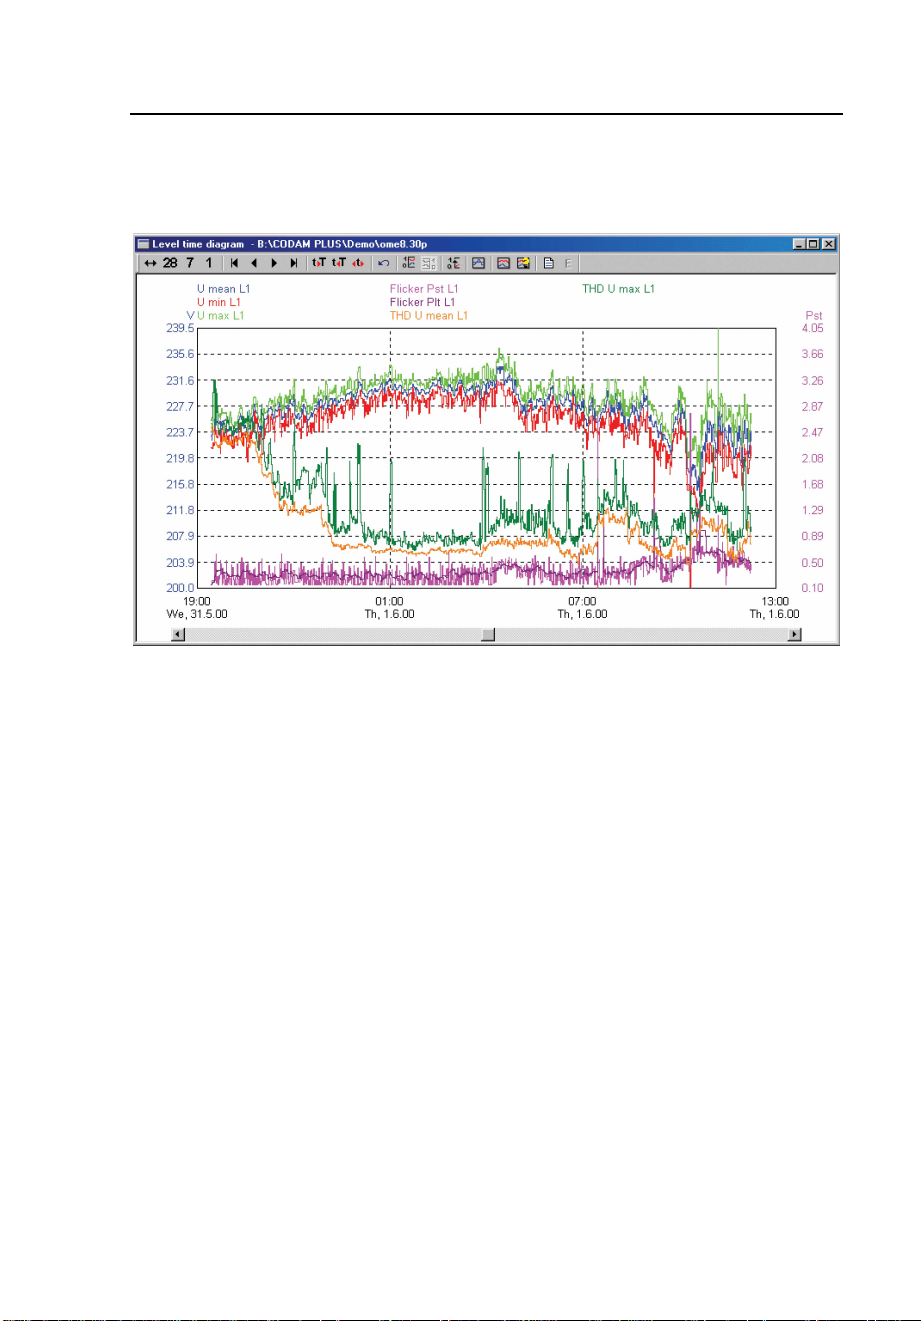
Task: Click the left scroll arrow of horizontal scrollbar
Action: 178,634
